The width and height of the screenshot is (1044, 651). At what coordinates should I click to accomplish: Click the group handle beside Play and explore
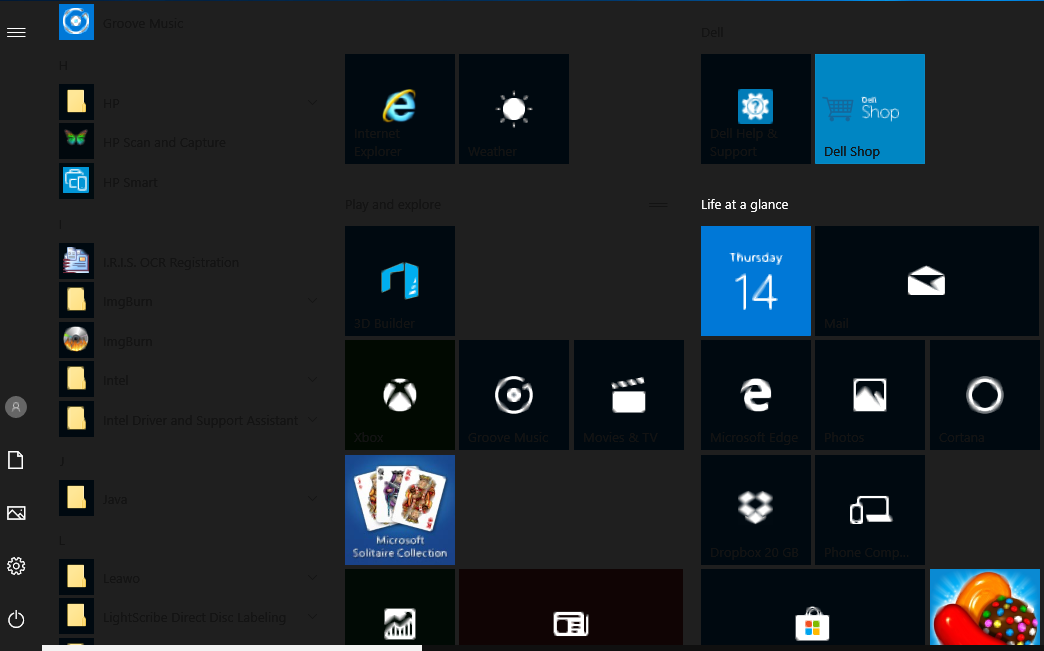(x=658, y=204)
